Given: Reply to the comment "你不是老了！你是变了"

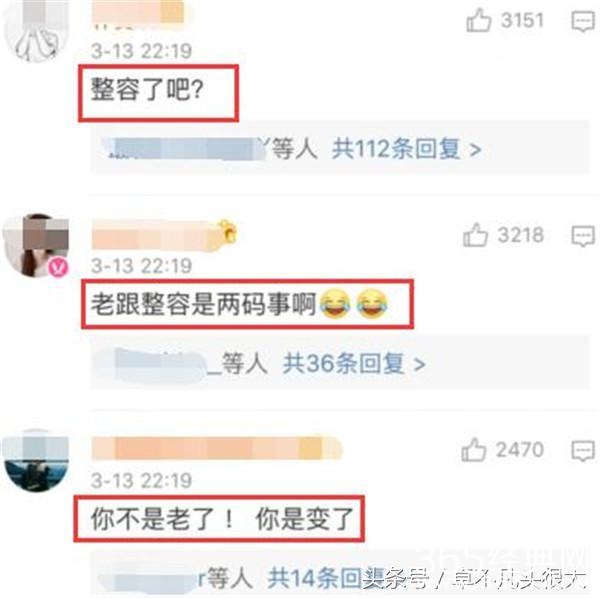Looking at the screenshot, I should 583,451.
